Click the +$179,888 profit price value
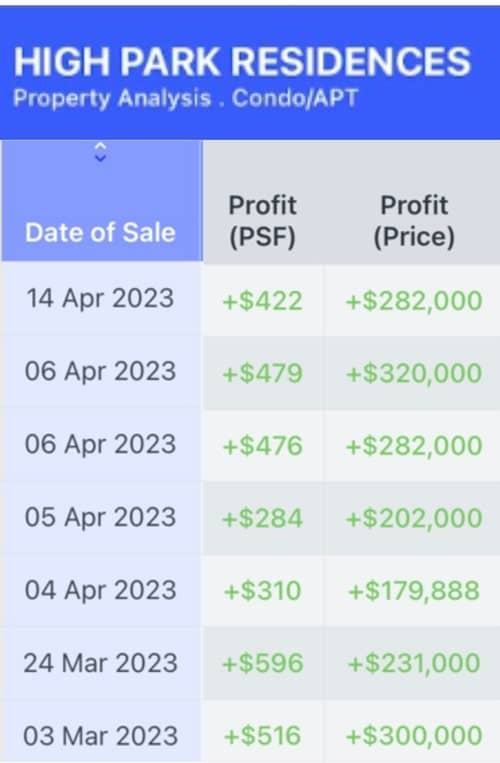Viewport: 500px width, 763px height. point(414,591)
